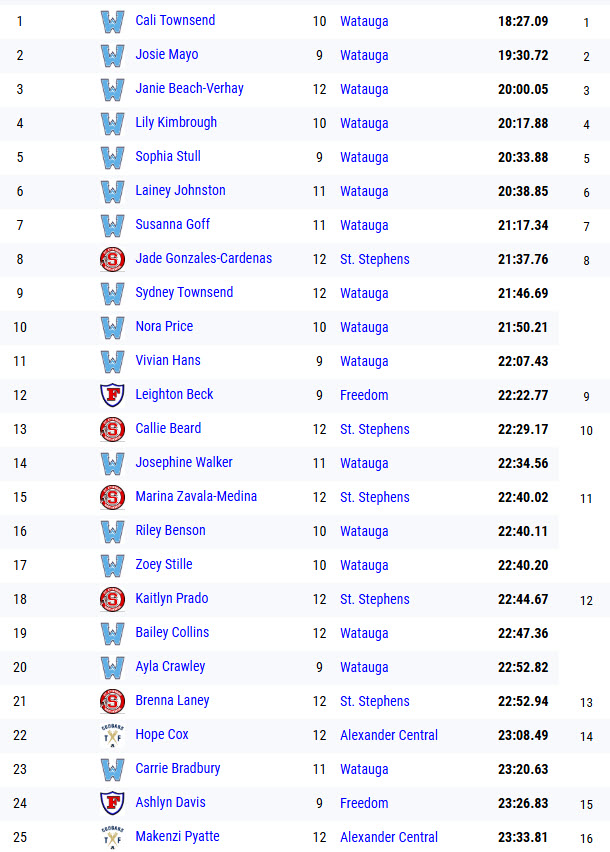Click Alexander Central logo beside Makenzi Pyatte
The image size is (610, 852).
click(x=112, y=837)
